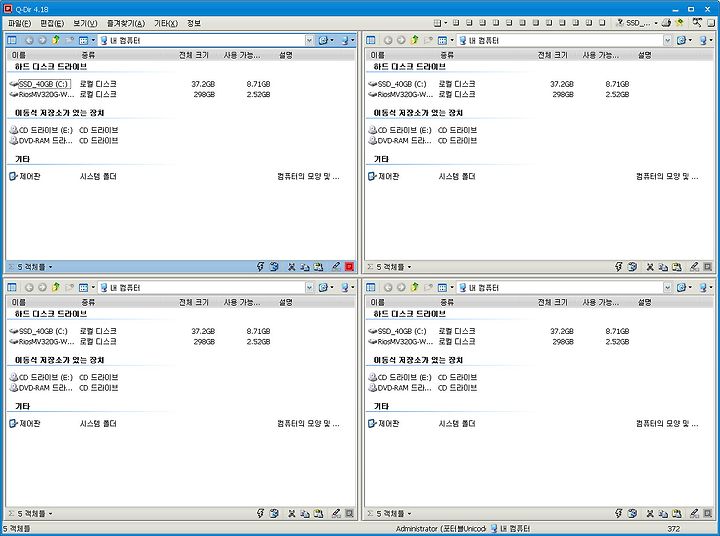720x536 pixels.
Task: Click lightning icon in top-right pane status bar
Action: click(619, 266)
